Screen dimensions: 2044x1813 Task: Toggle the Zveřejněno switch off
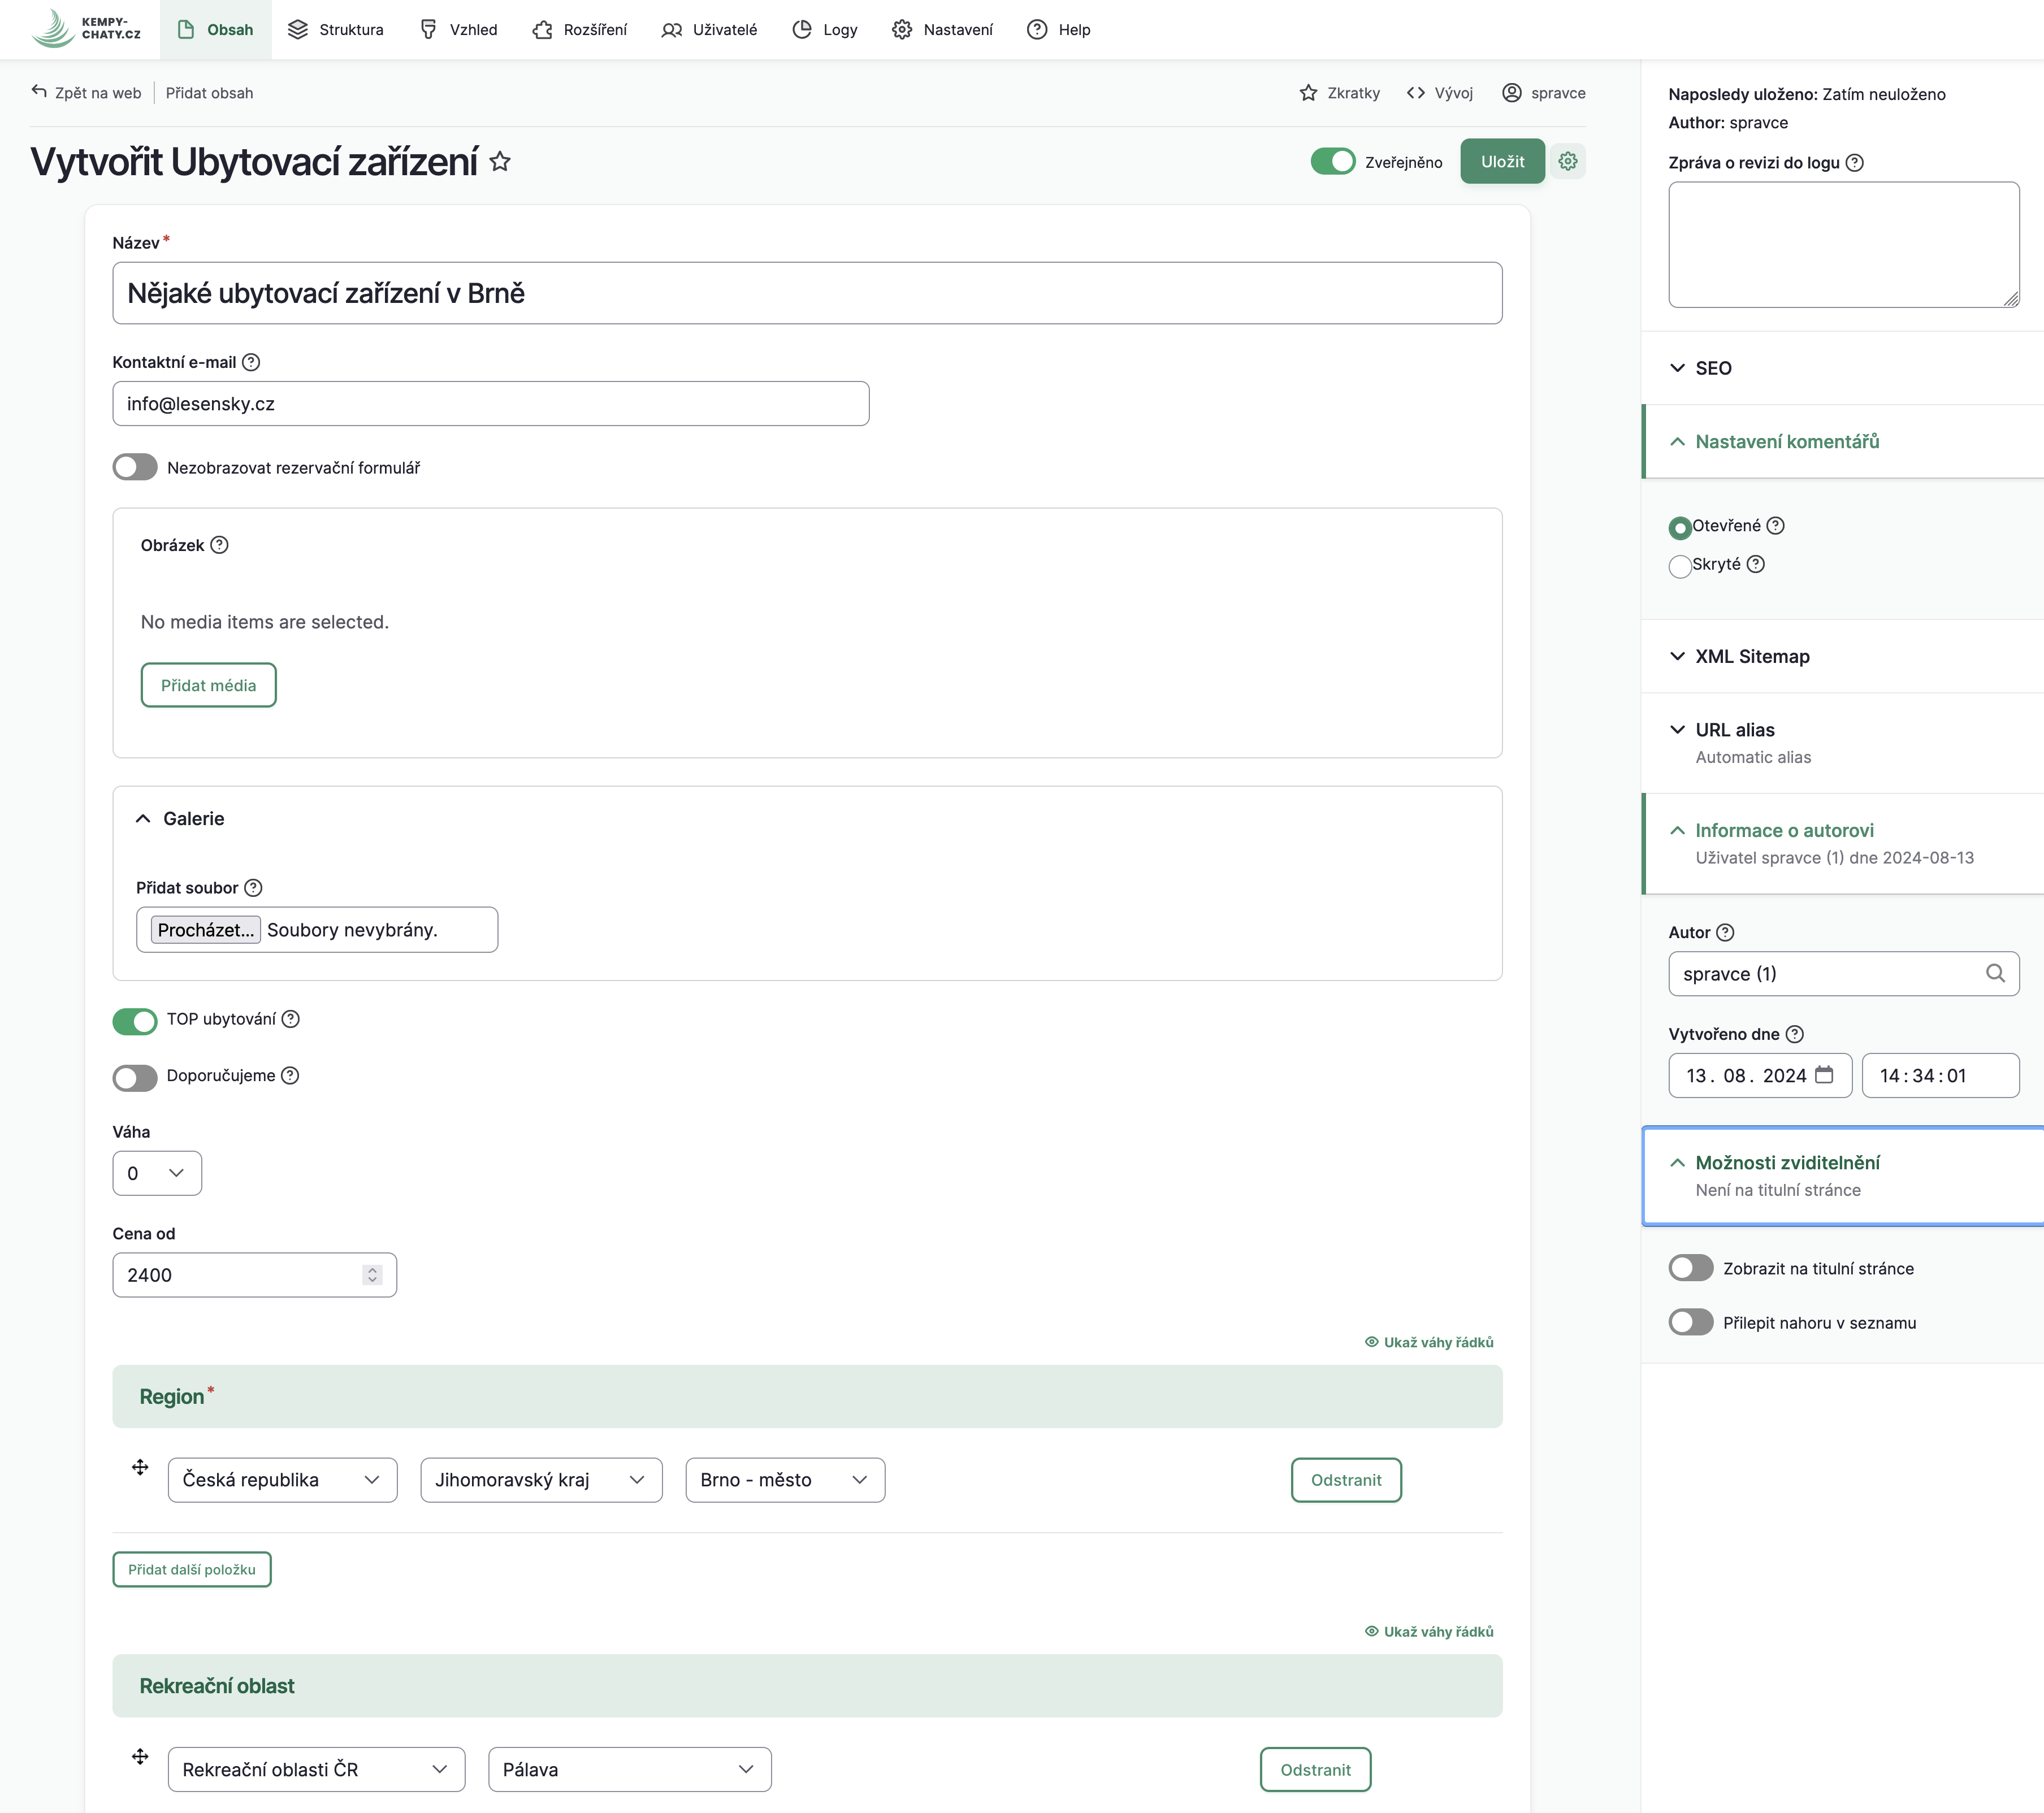pyautogui.click(x=1332, y=162)
